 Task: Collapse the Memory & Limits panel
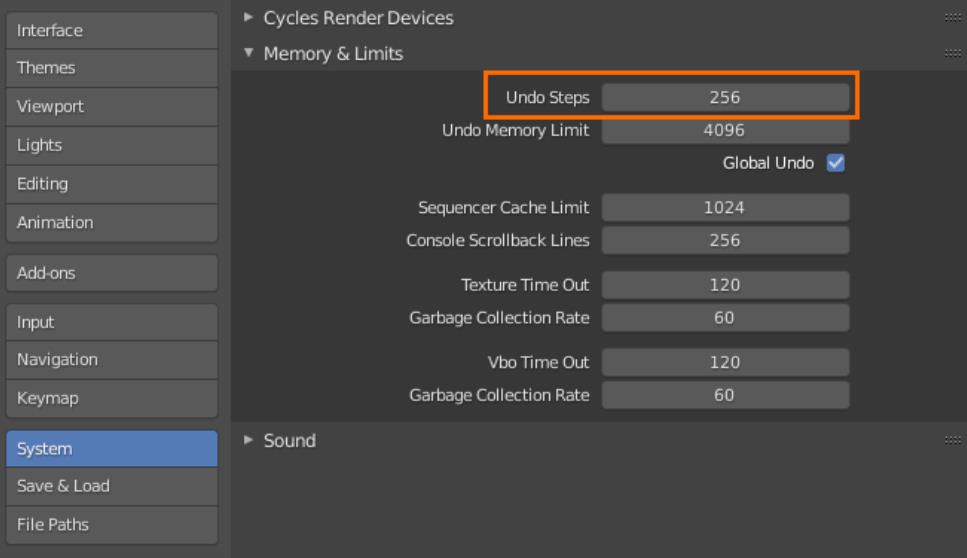point(249,53)
